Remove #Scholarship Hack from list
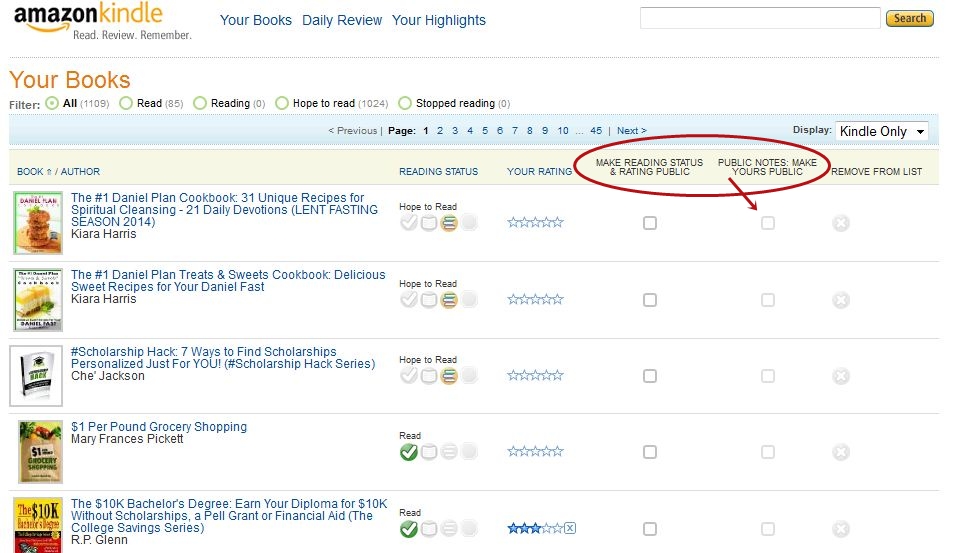This screenshot has height=553, width=954. pyautogui.click(x=841, y=376)
